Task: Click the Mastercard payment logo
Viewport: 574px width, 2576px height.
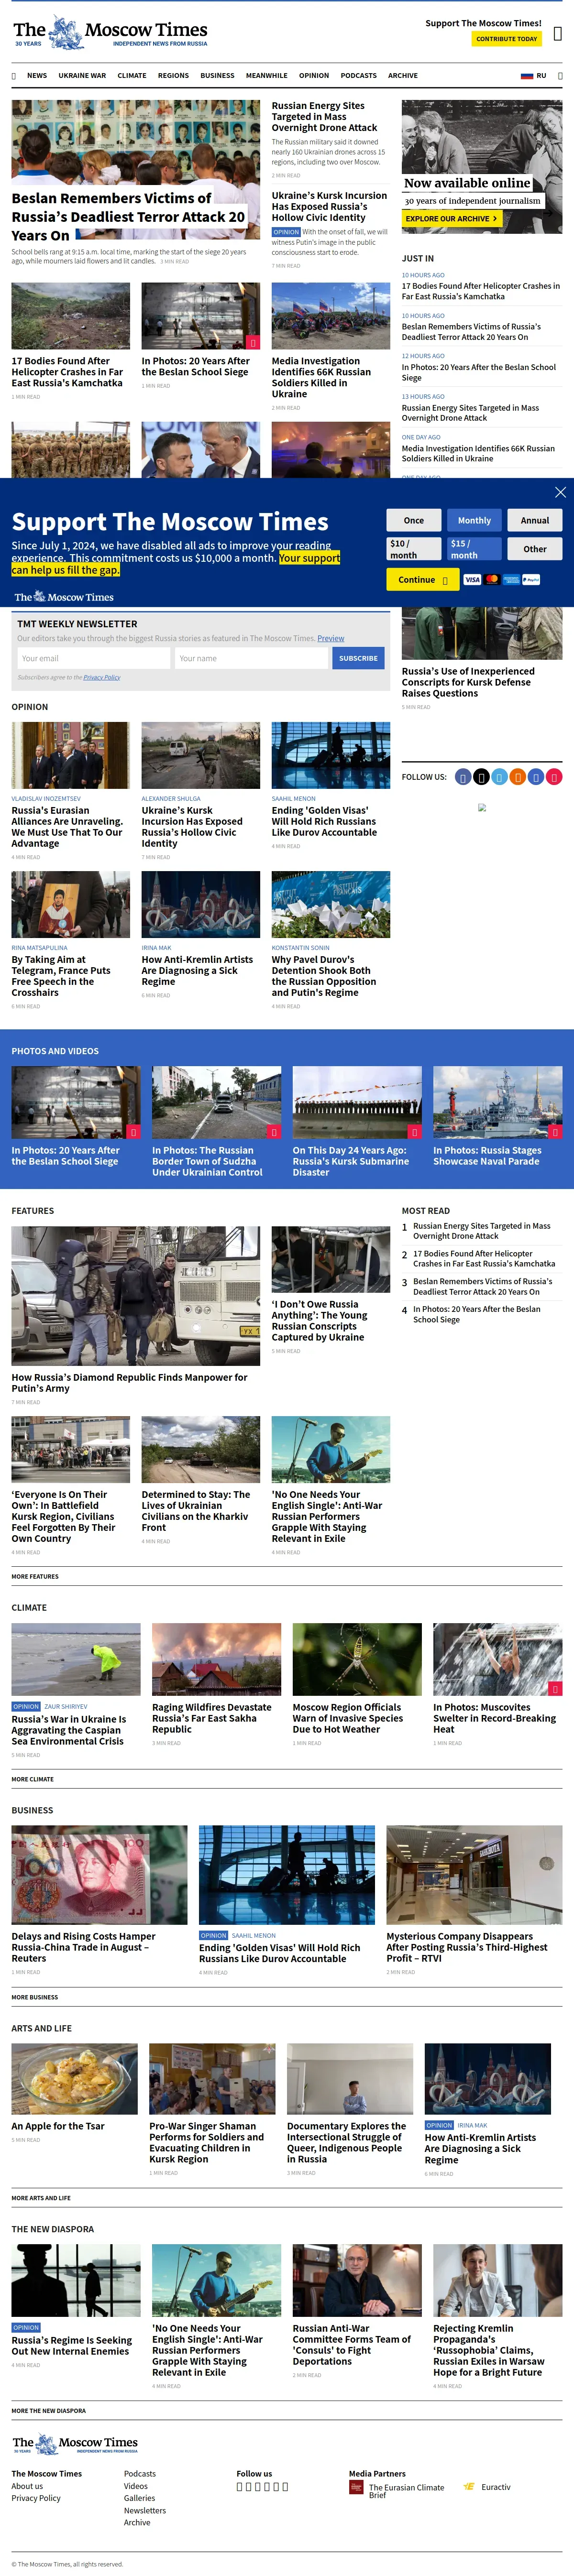Action: (492, 579)
